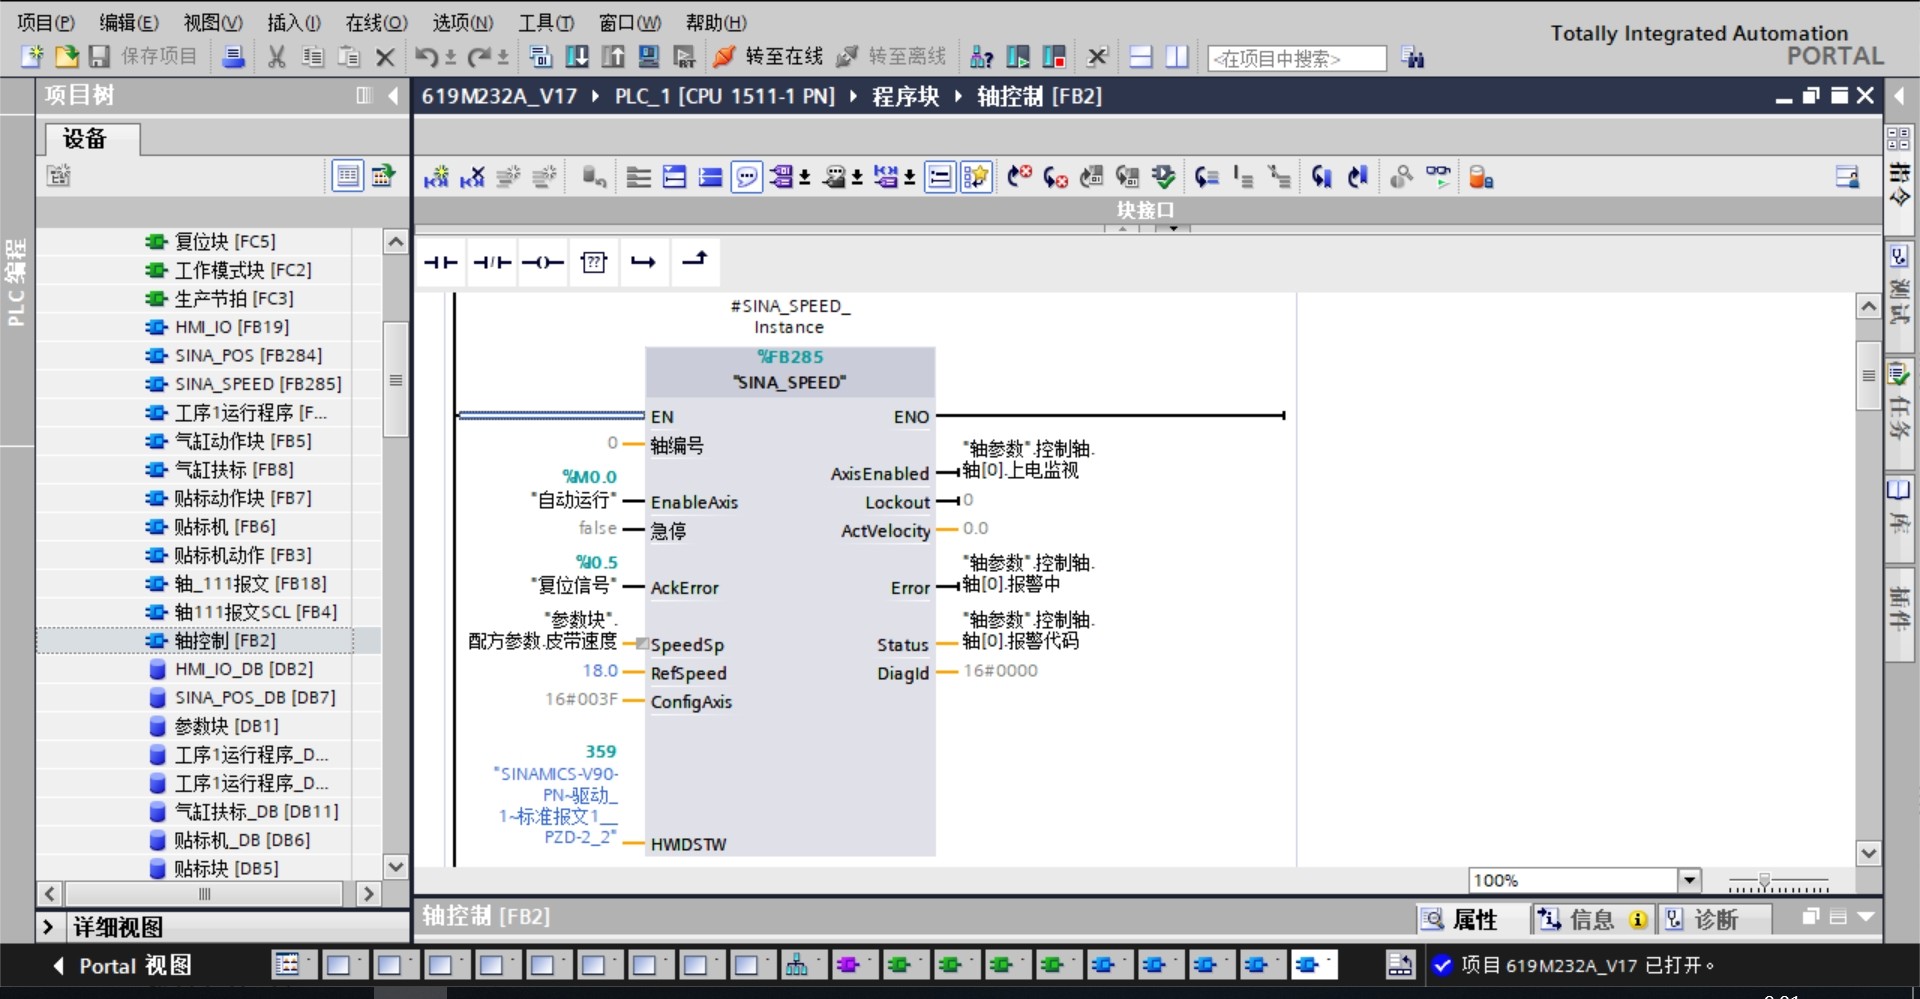Screen dimensions: 1920x999
Task: Click the save project (保存项目) button
Action: pyautogui.click(x=143, y=57)
